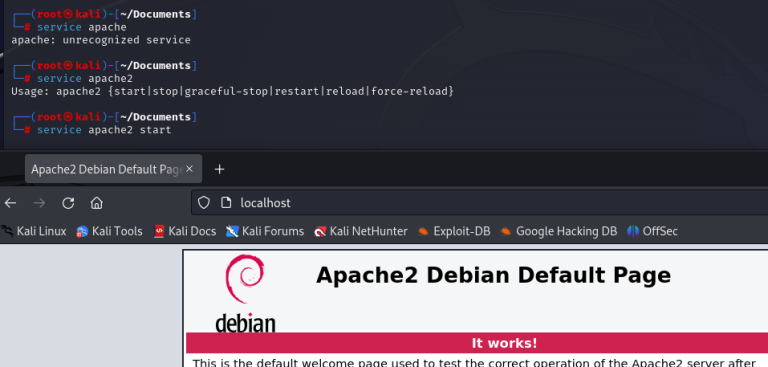768x367 pixels.
Task: Click the 'debian' wordmark under the logo
Action: click(x=245, y=323)
